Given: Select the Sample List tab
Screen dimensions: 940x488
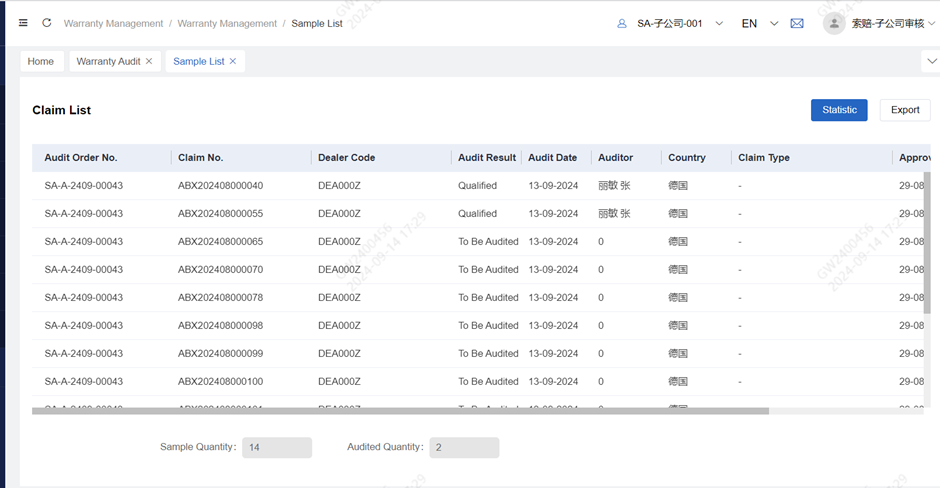Looking at the screenshot, I should tap(198, 61).
